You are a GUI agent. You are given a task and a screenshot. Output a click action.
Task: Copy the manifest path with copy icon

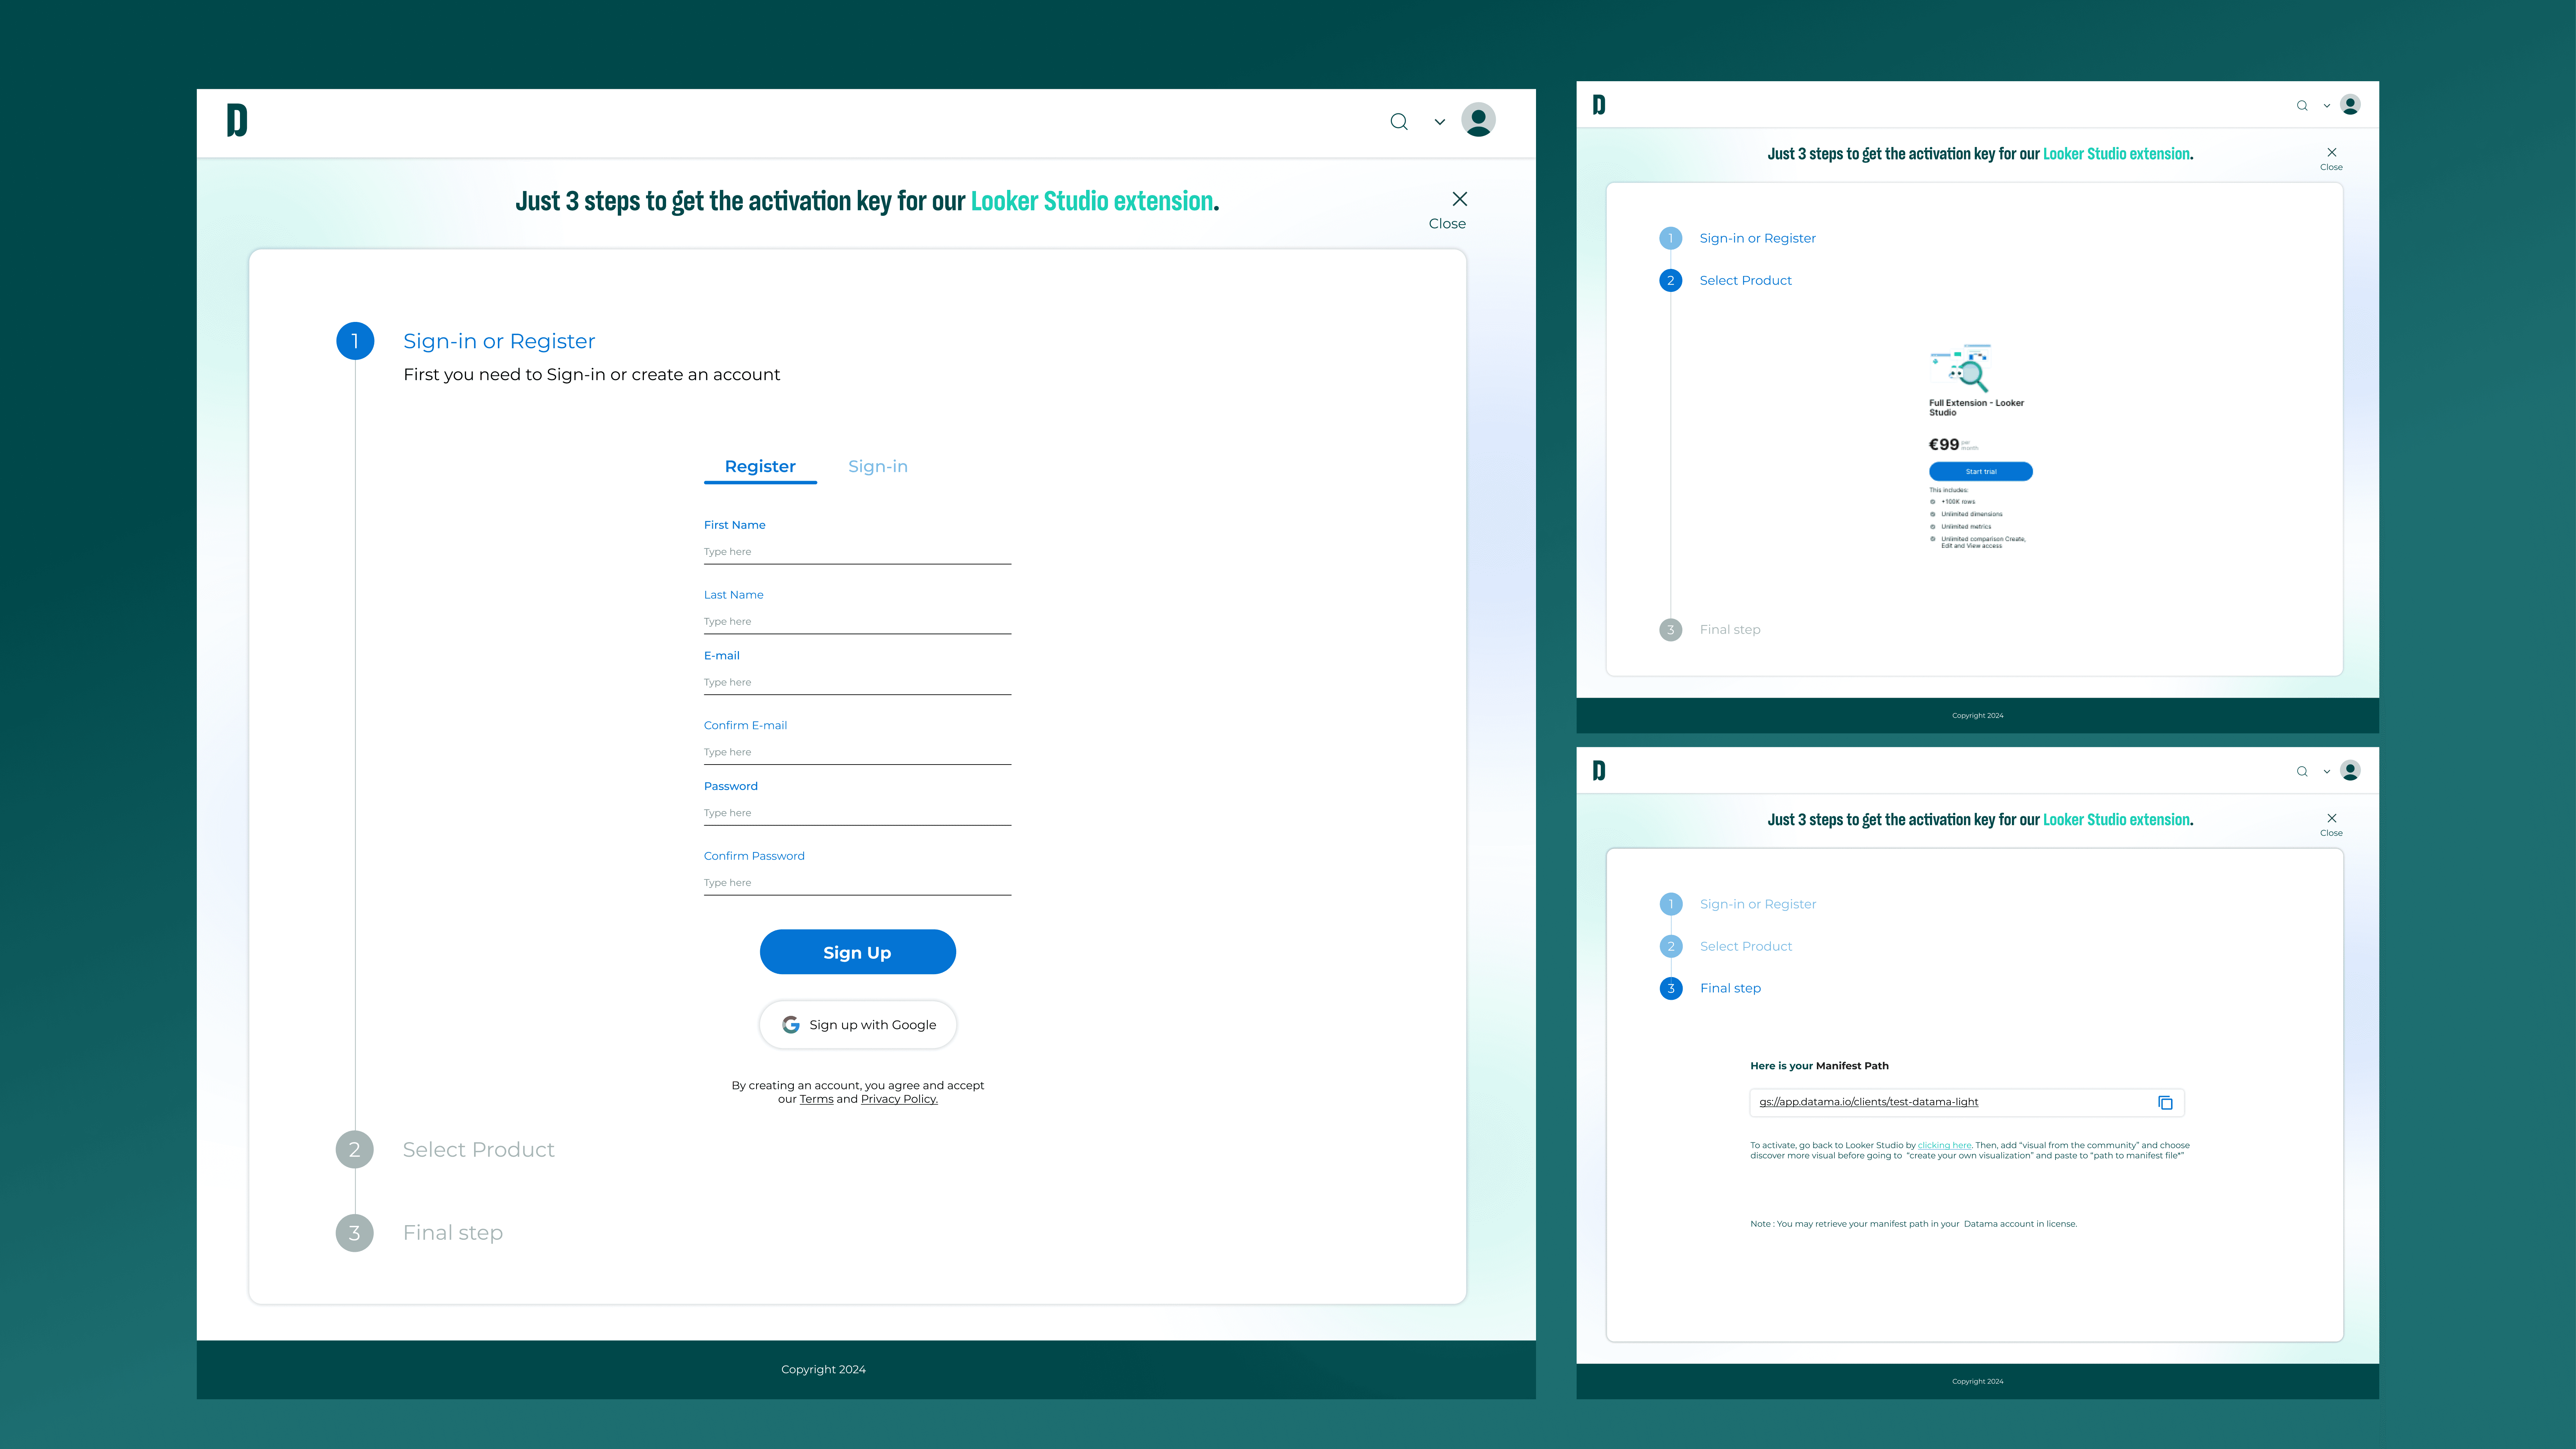point(2165,1103)
